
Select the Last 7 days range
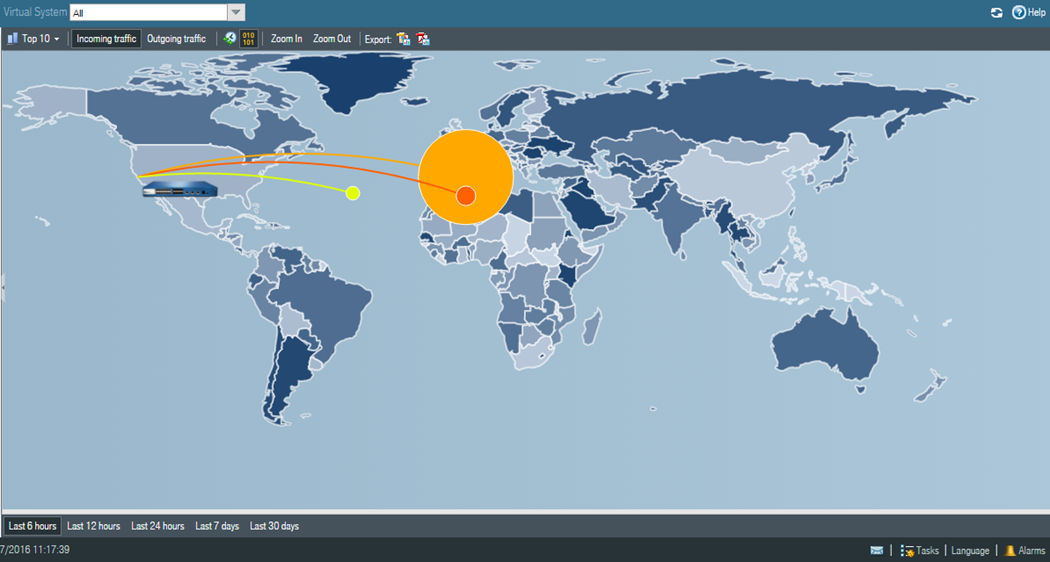click(217, 526)
